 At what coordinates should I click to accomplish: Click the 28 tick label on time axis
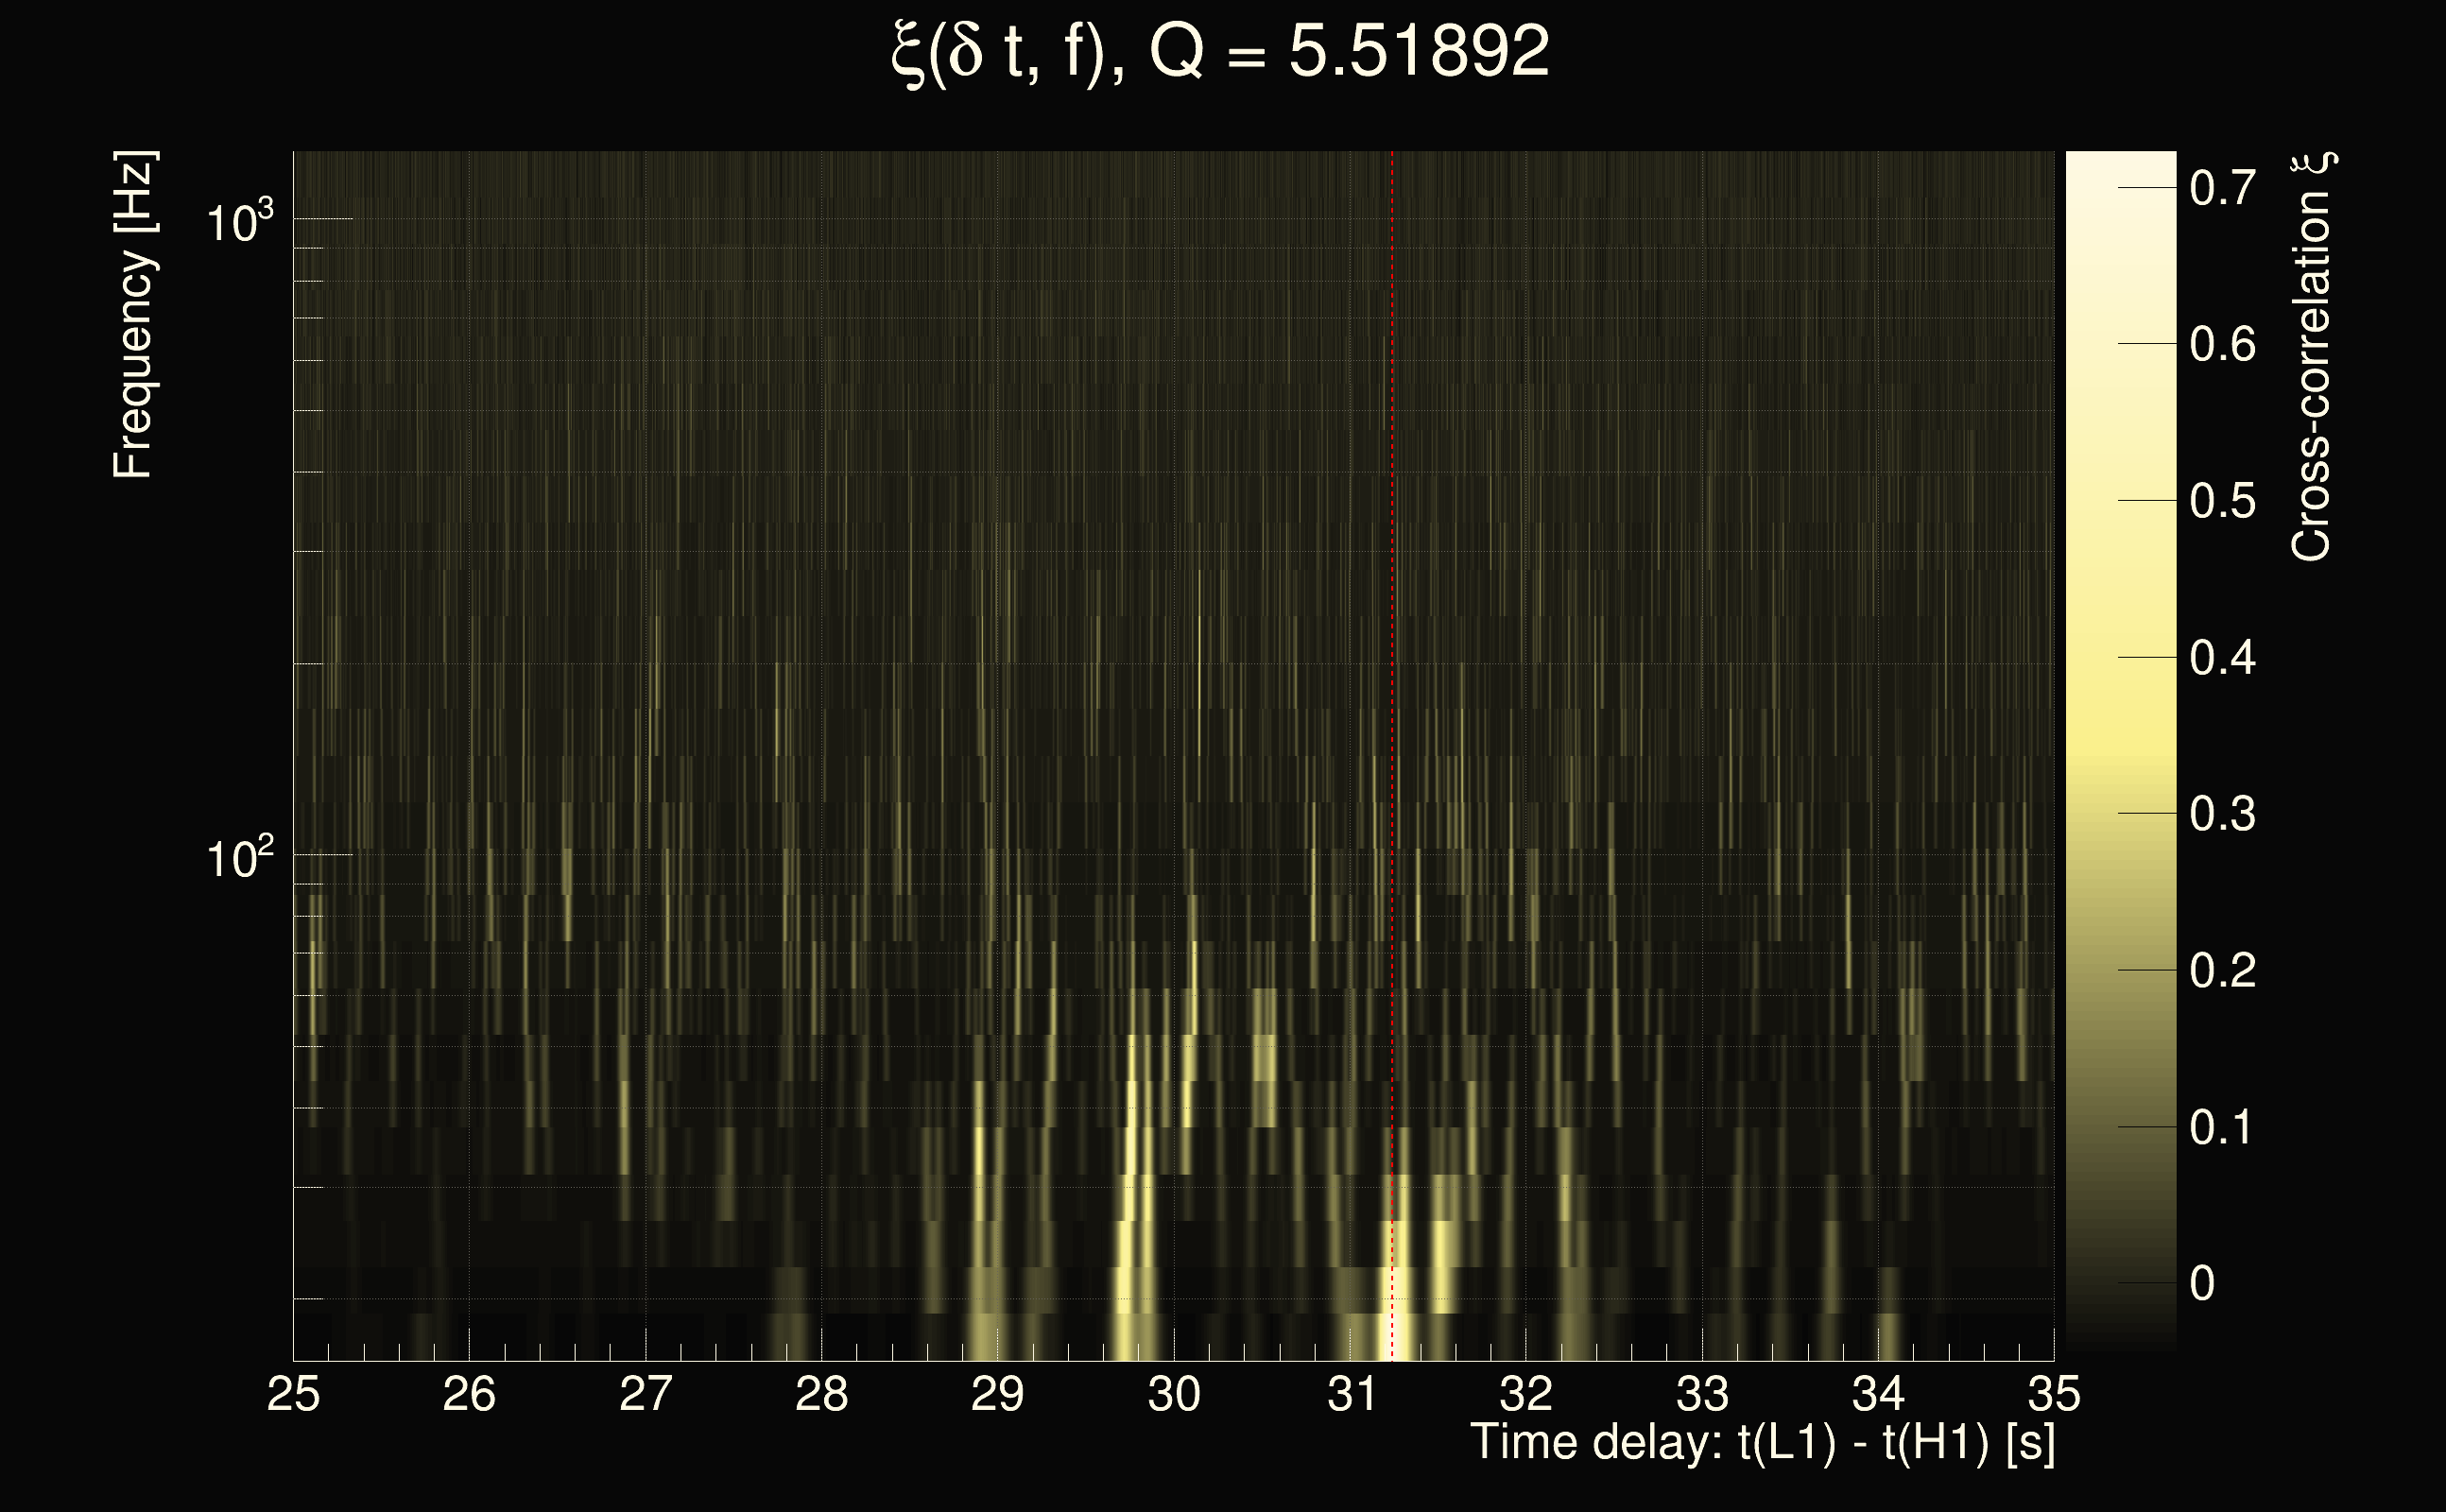(821, 1394)
